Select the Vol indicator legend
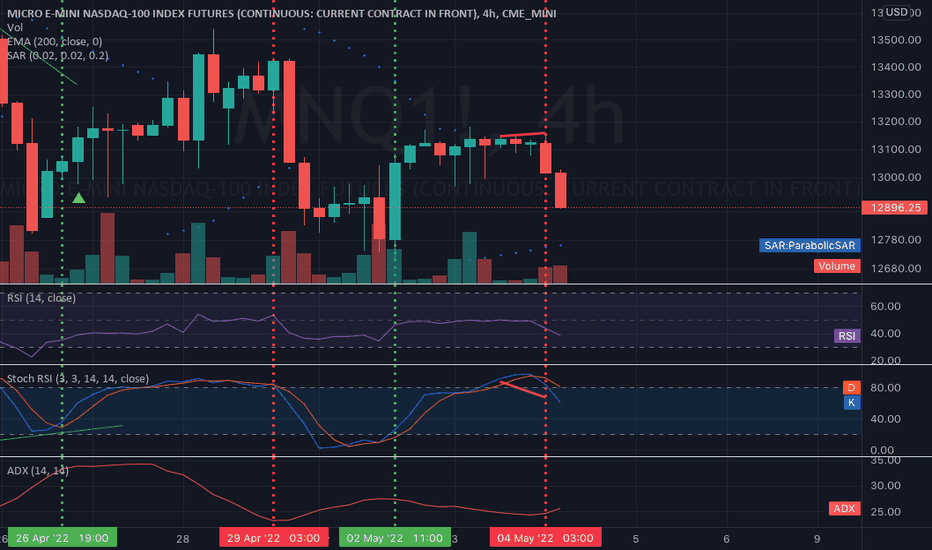This screenshot has height=550, width=932. [15, 27]
